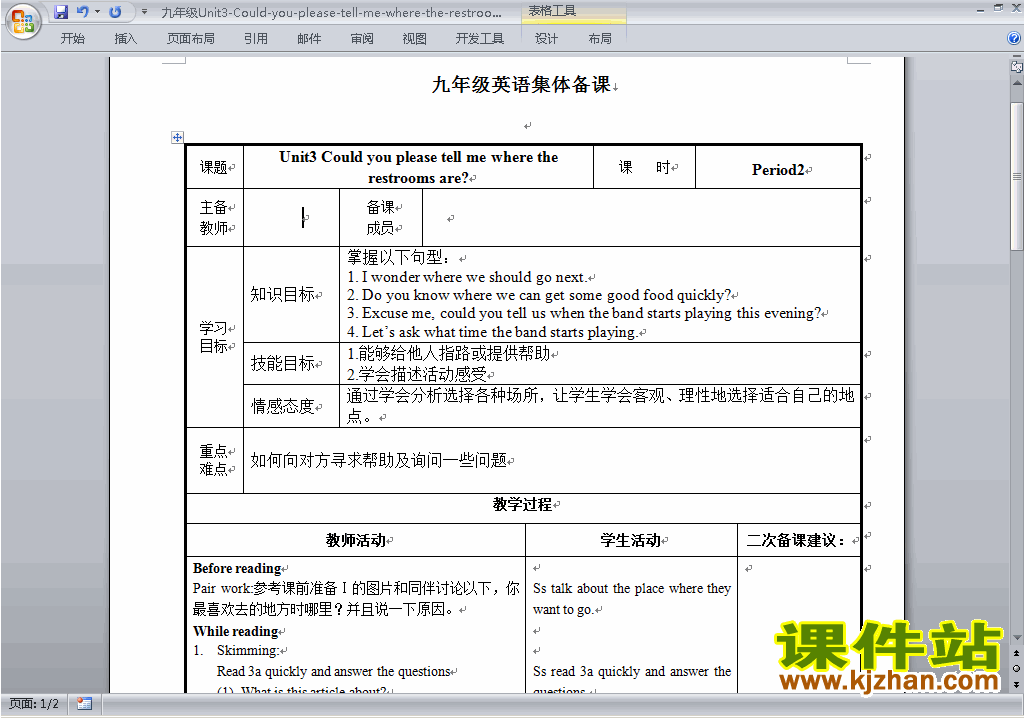
Task: Click the 教学过程 header row
Action: 524,508
